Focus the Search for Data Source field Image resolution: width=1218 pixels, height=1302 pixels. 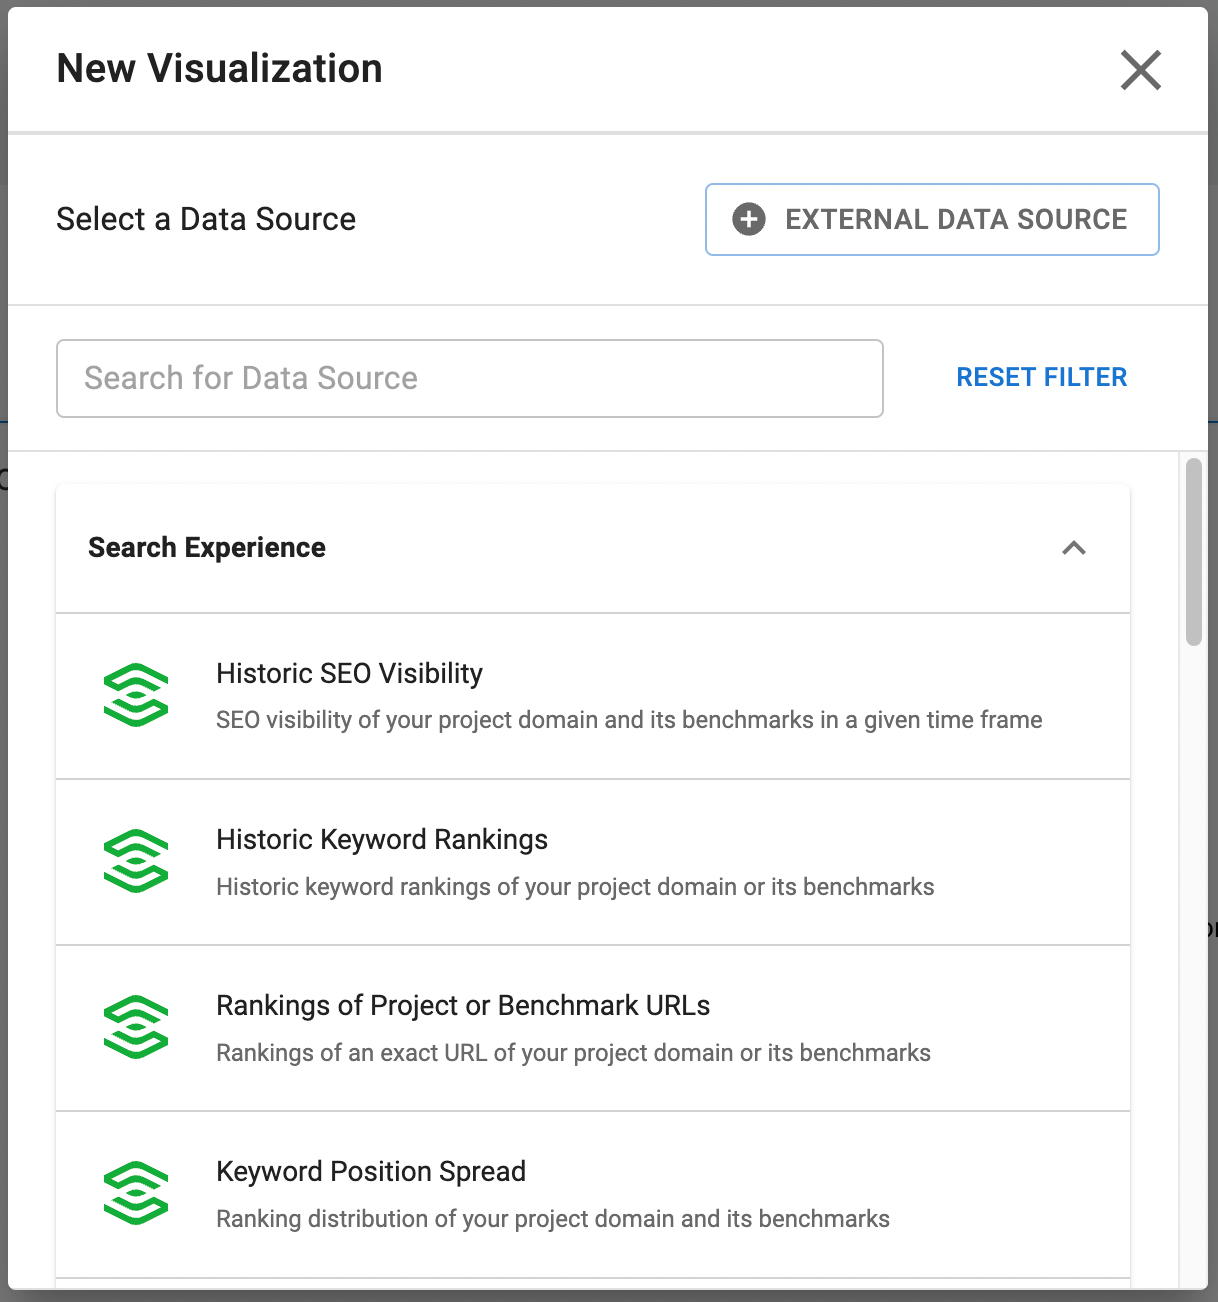tap(470, 378)
